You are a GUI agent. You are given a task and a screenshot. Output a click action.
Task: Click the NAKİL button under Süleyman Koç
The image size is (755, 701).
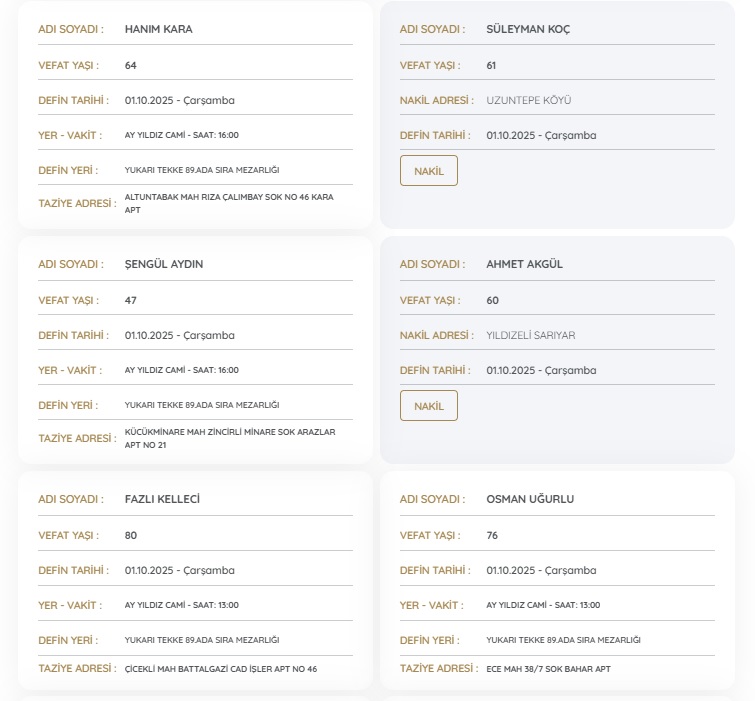[x=428, y=171]
